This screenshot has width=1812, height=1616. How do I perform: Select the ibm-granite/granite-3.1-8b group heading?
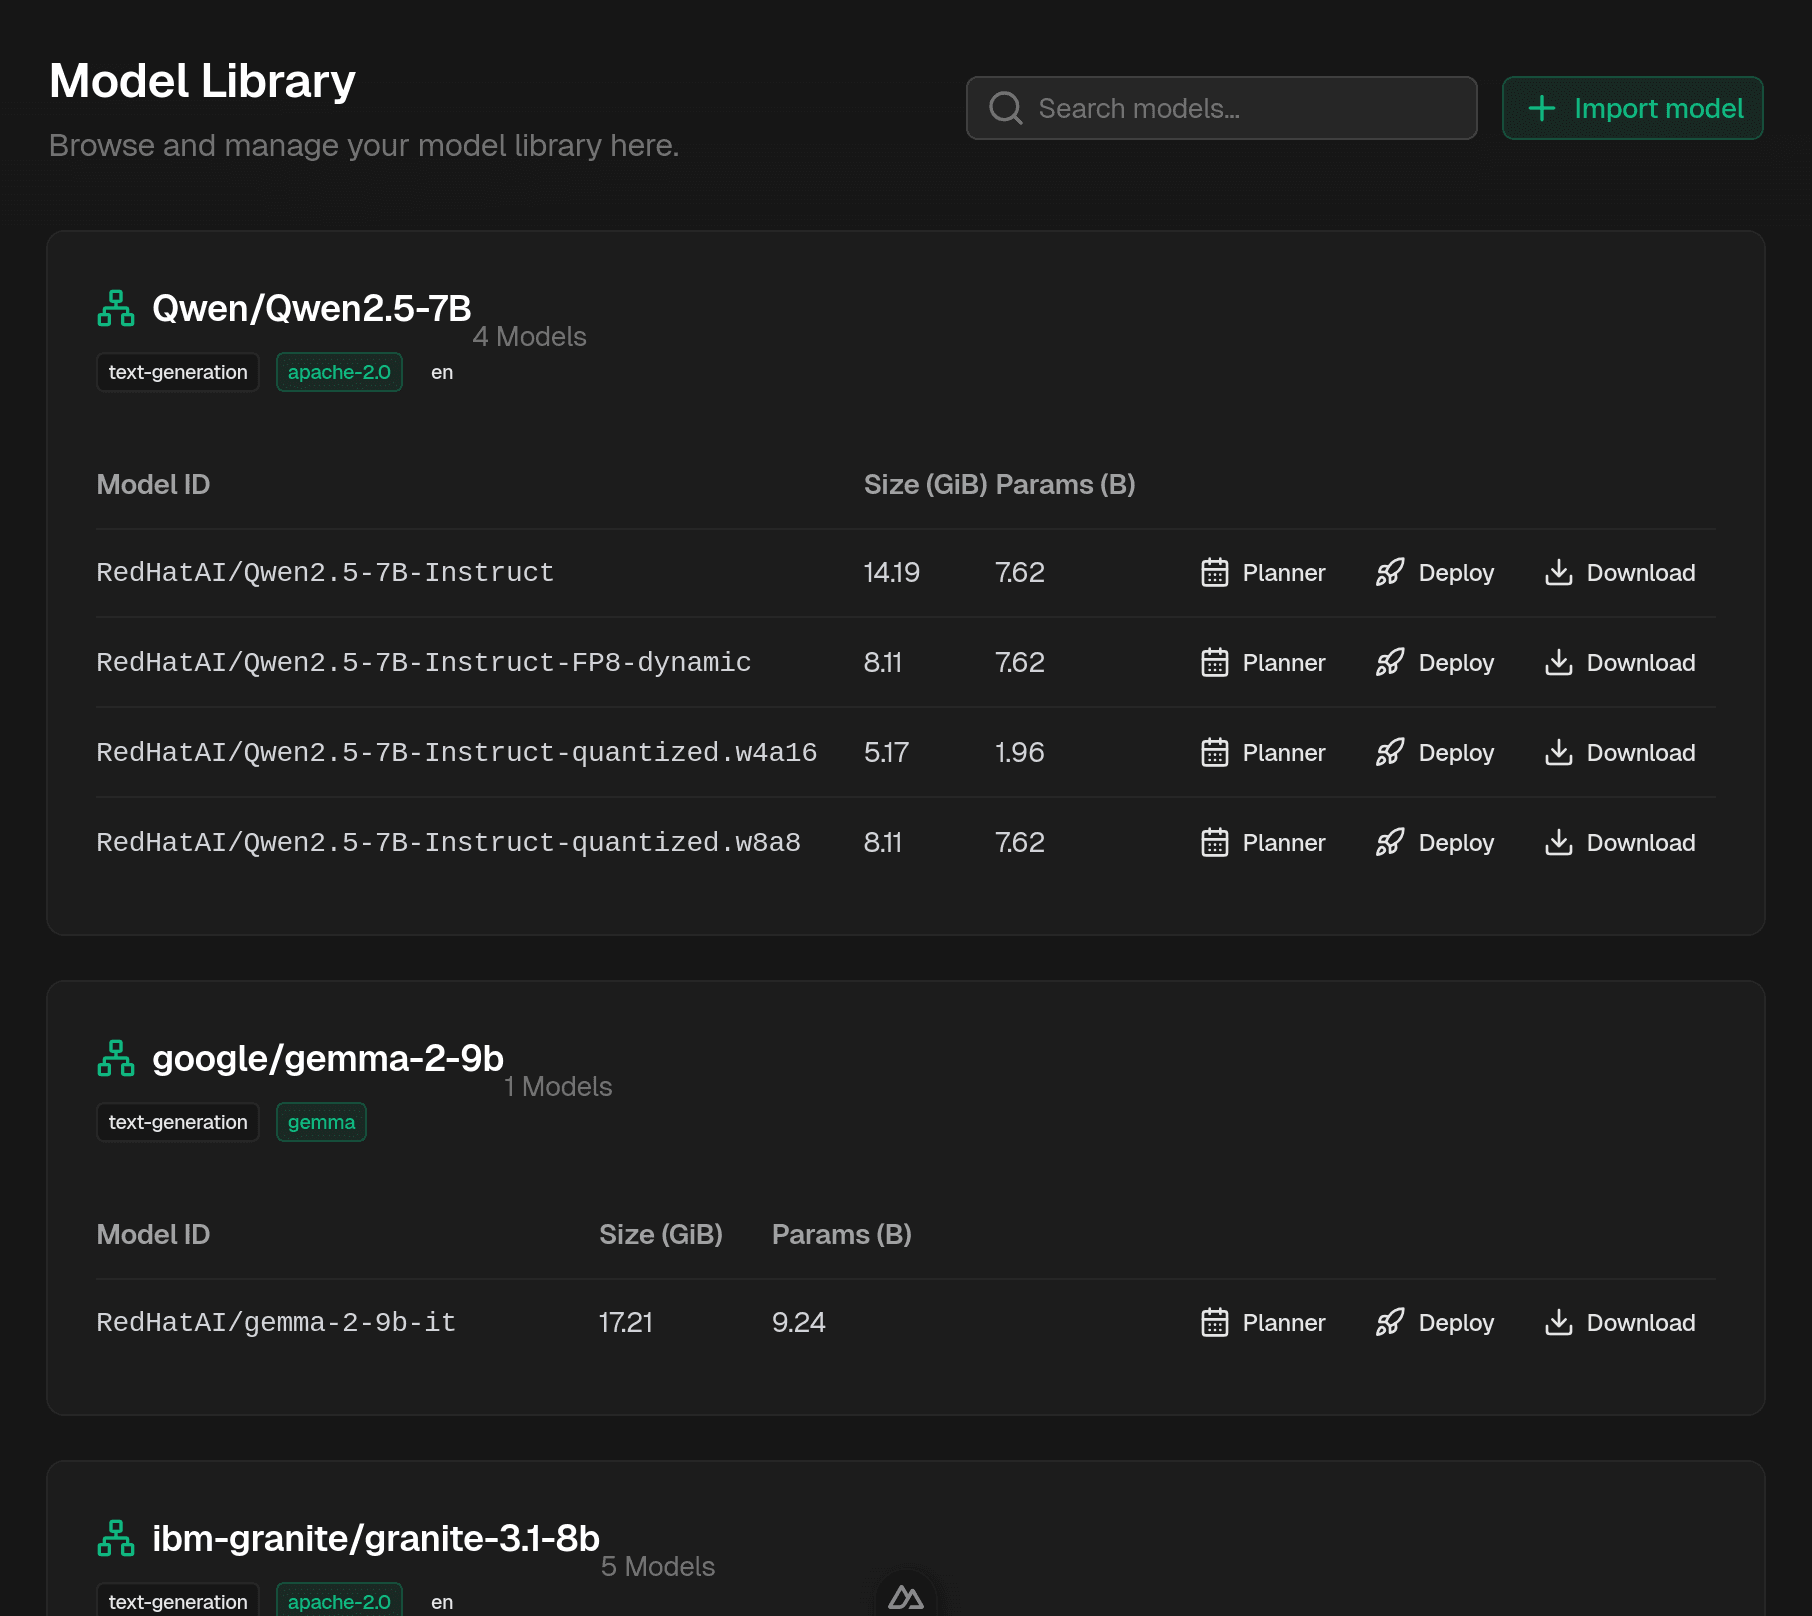(x=376, y=1538)
